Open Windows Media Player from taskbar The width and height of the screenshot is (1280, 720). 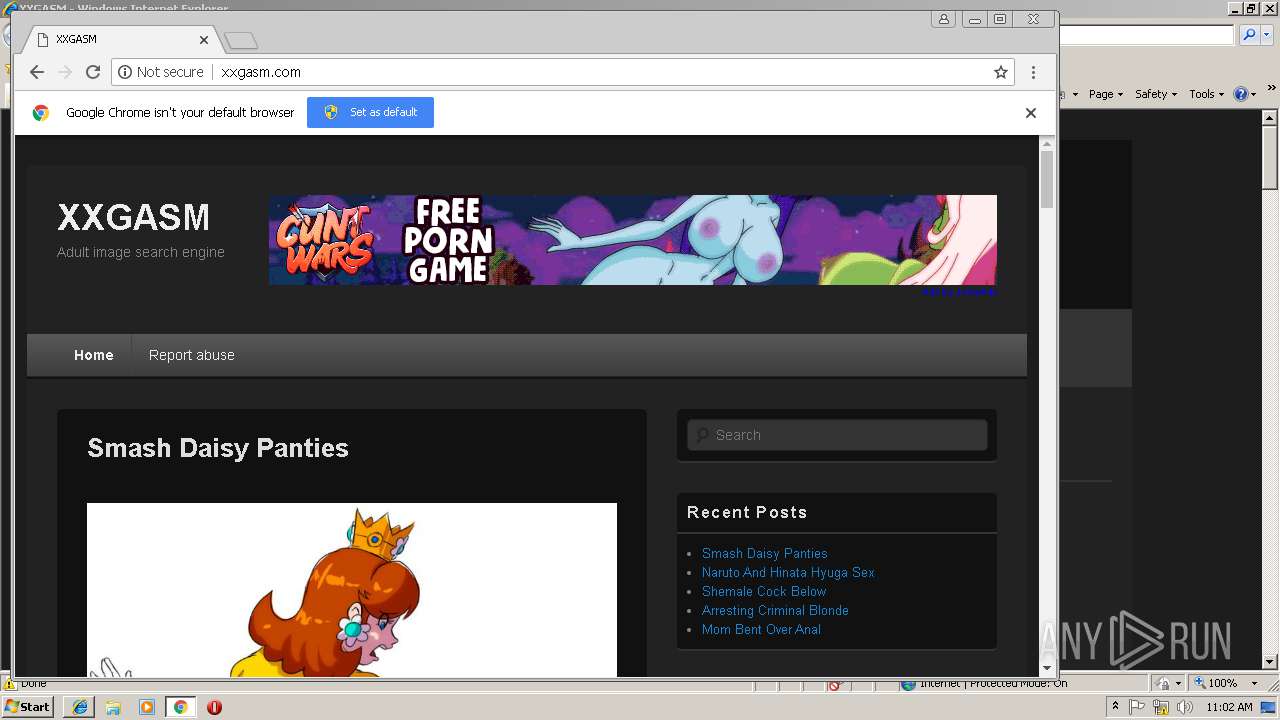click(x=146, y=707)
